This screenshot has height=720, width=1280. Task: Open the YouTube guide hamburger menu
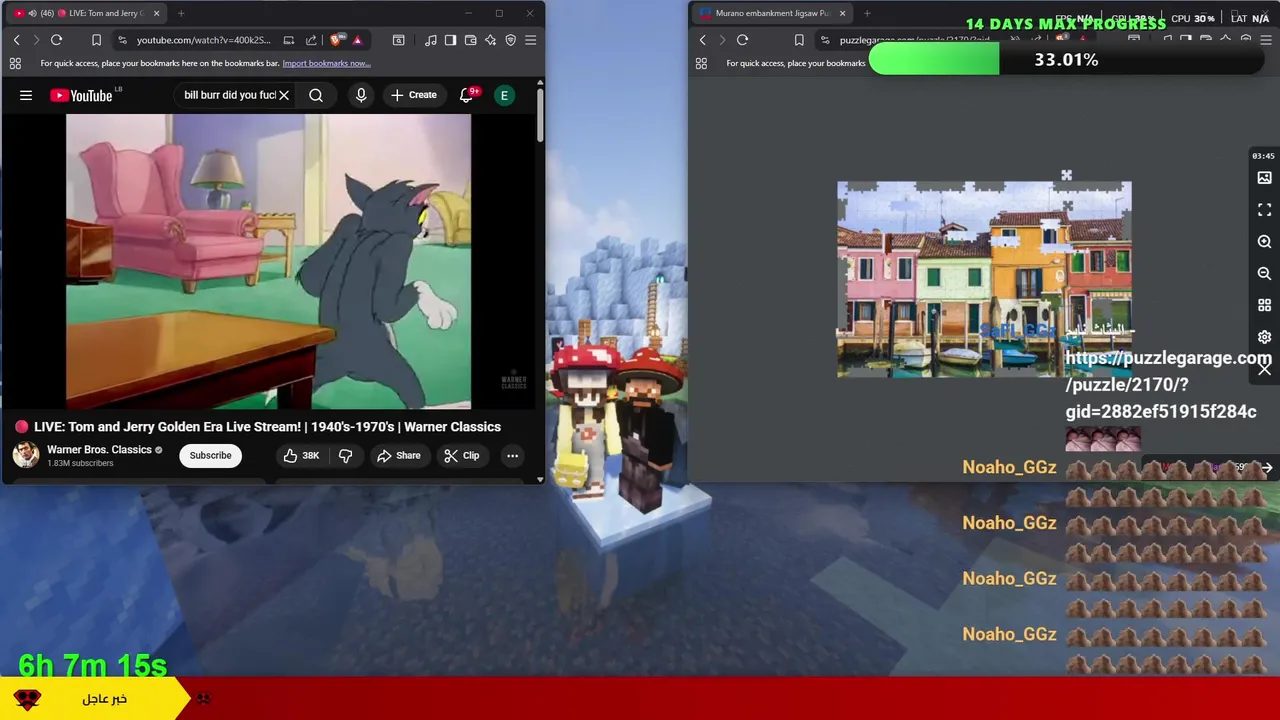[26, 95]
